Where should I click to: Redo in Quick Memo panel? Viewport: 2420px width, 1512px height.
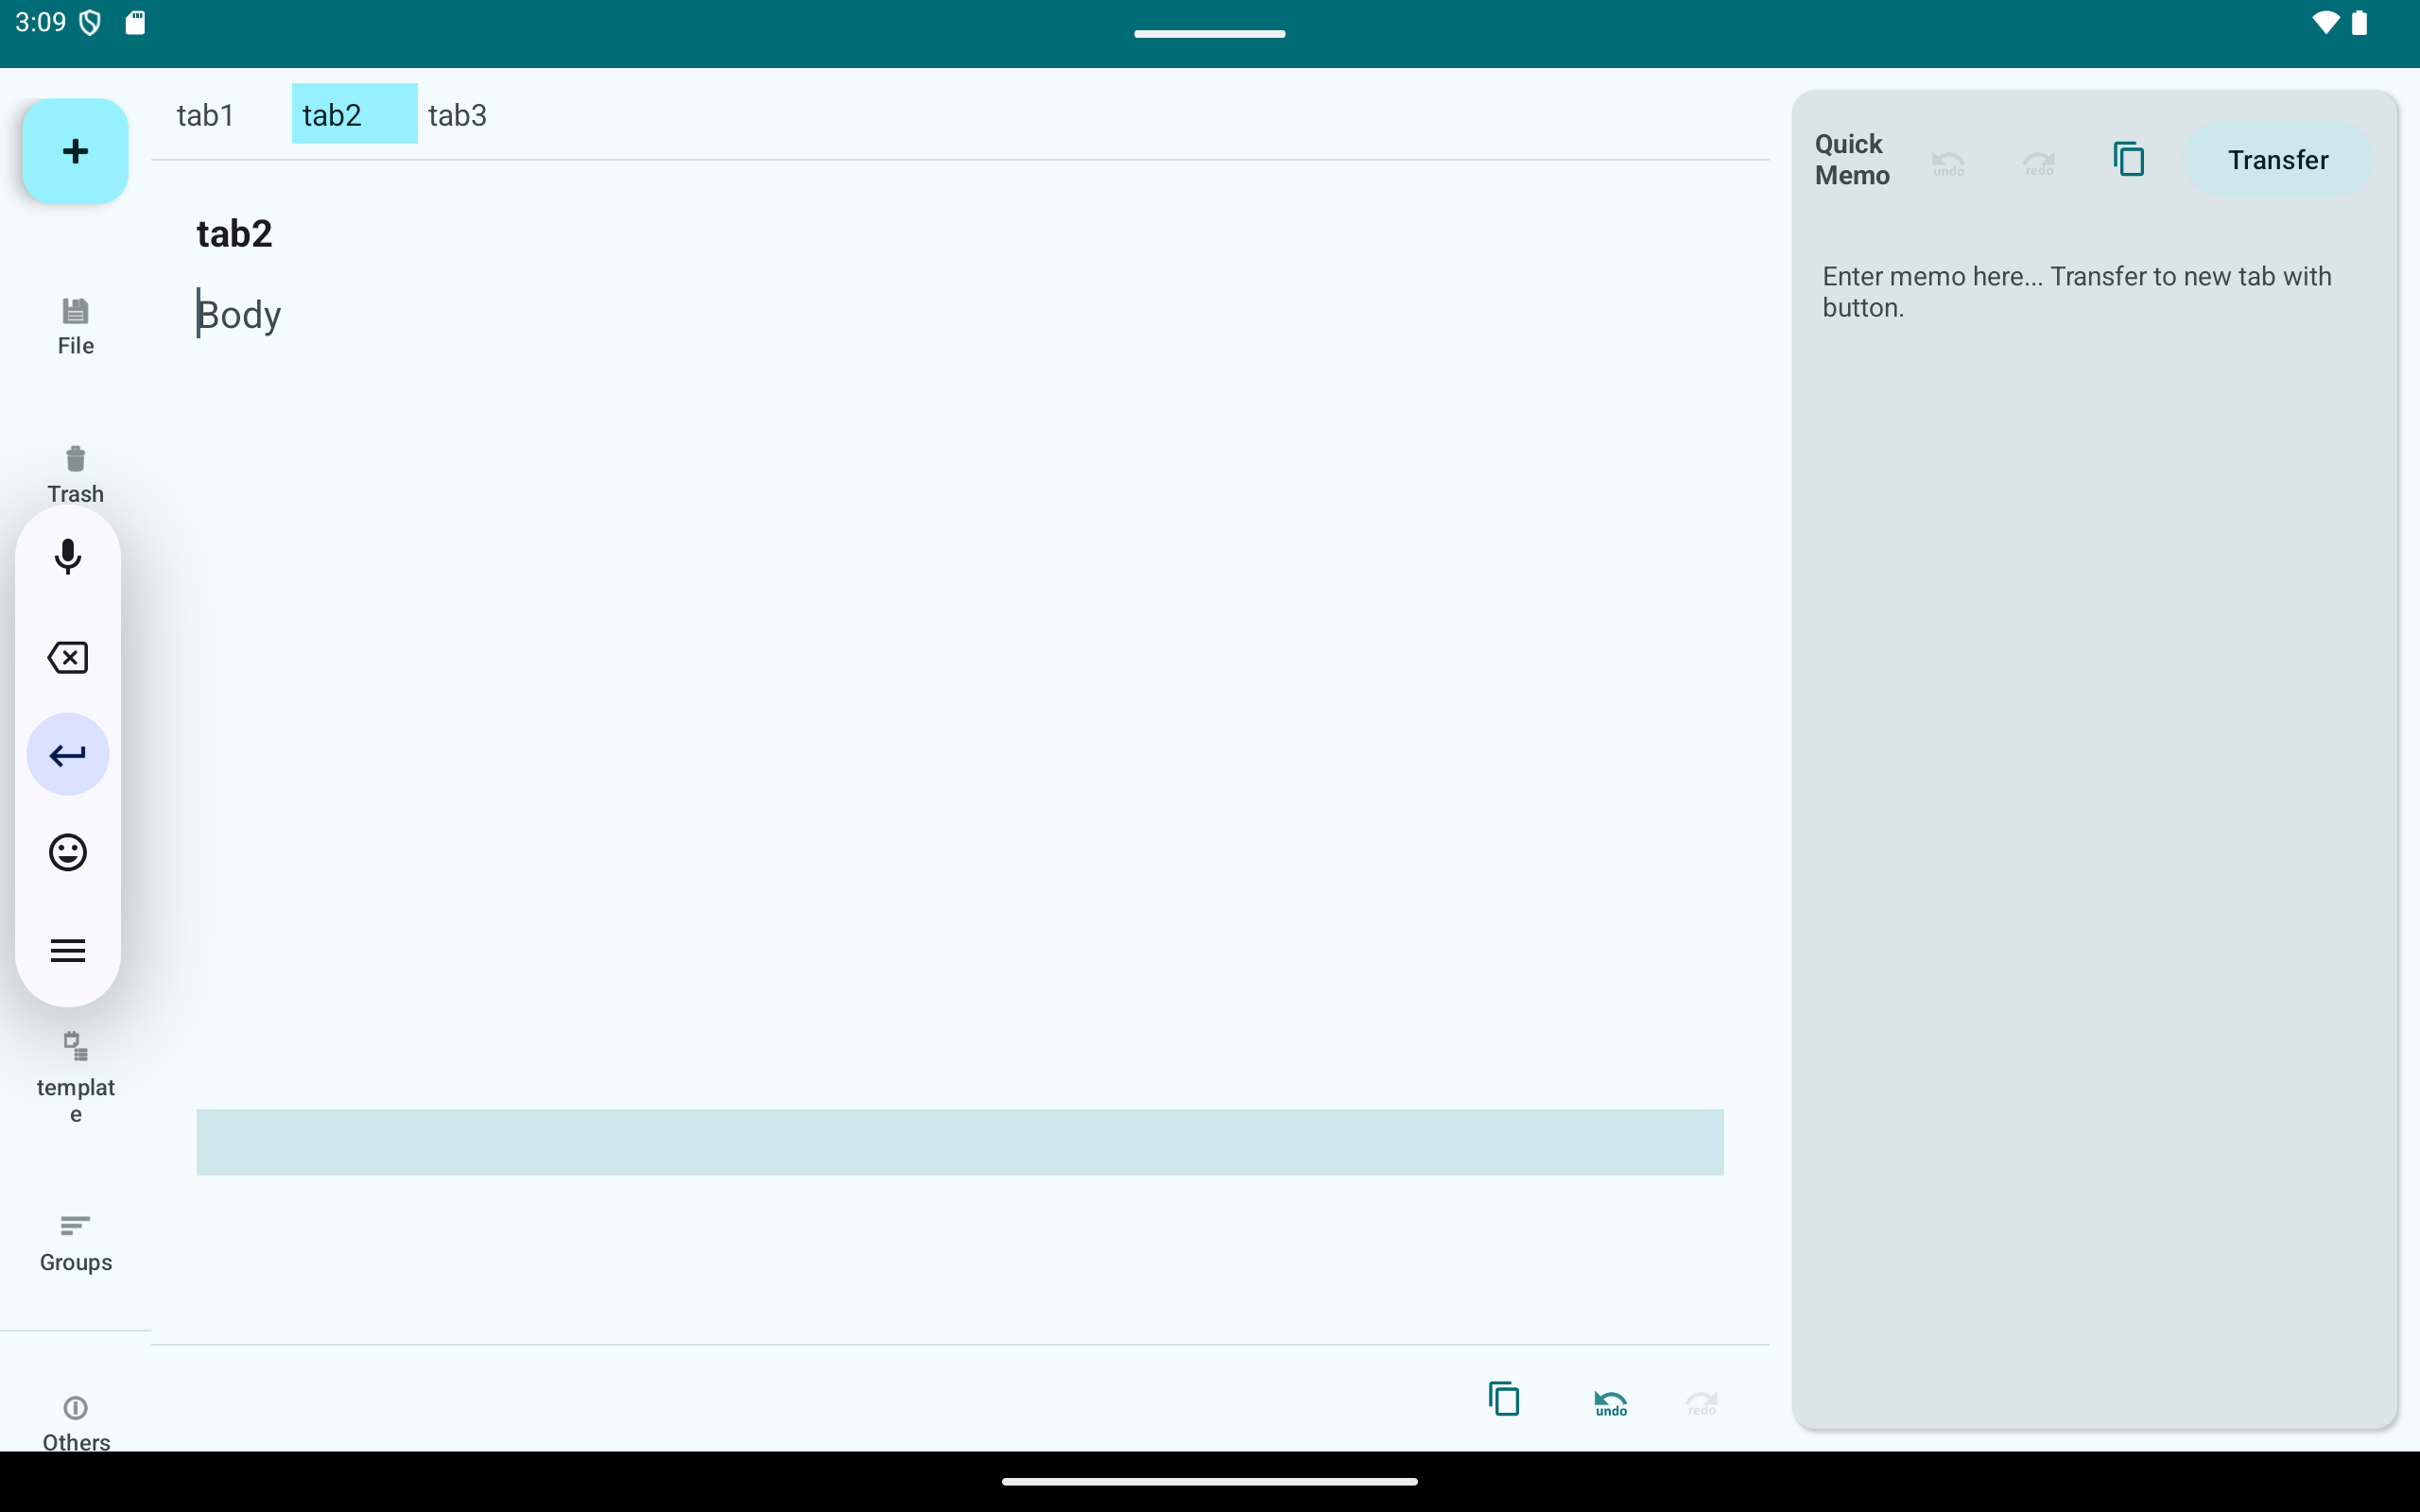tap(2039, 162)
